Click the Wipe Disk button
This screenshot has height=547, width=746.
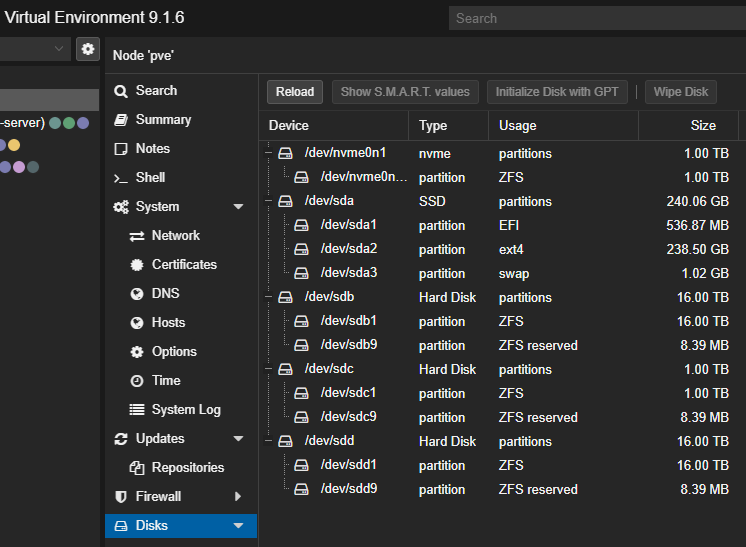[681, 92]
